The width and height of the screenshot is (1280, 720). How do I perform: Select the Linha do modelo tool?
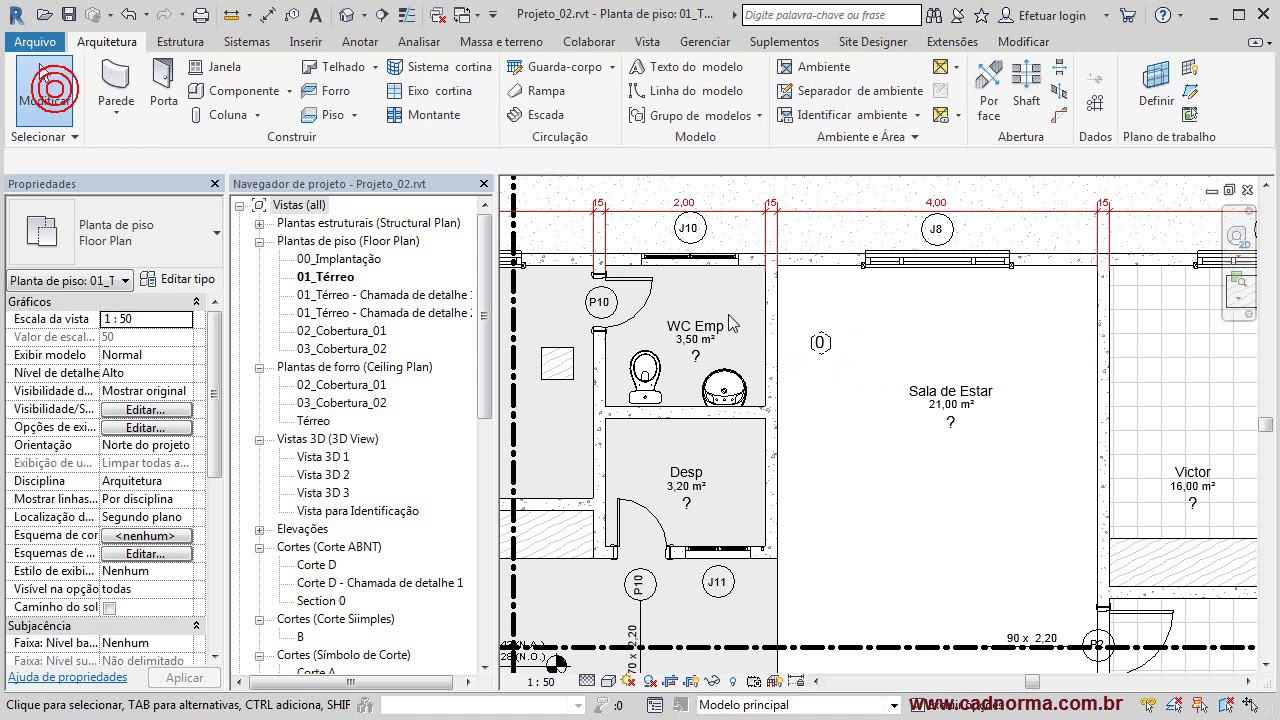click(x=686, y=91)
